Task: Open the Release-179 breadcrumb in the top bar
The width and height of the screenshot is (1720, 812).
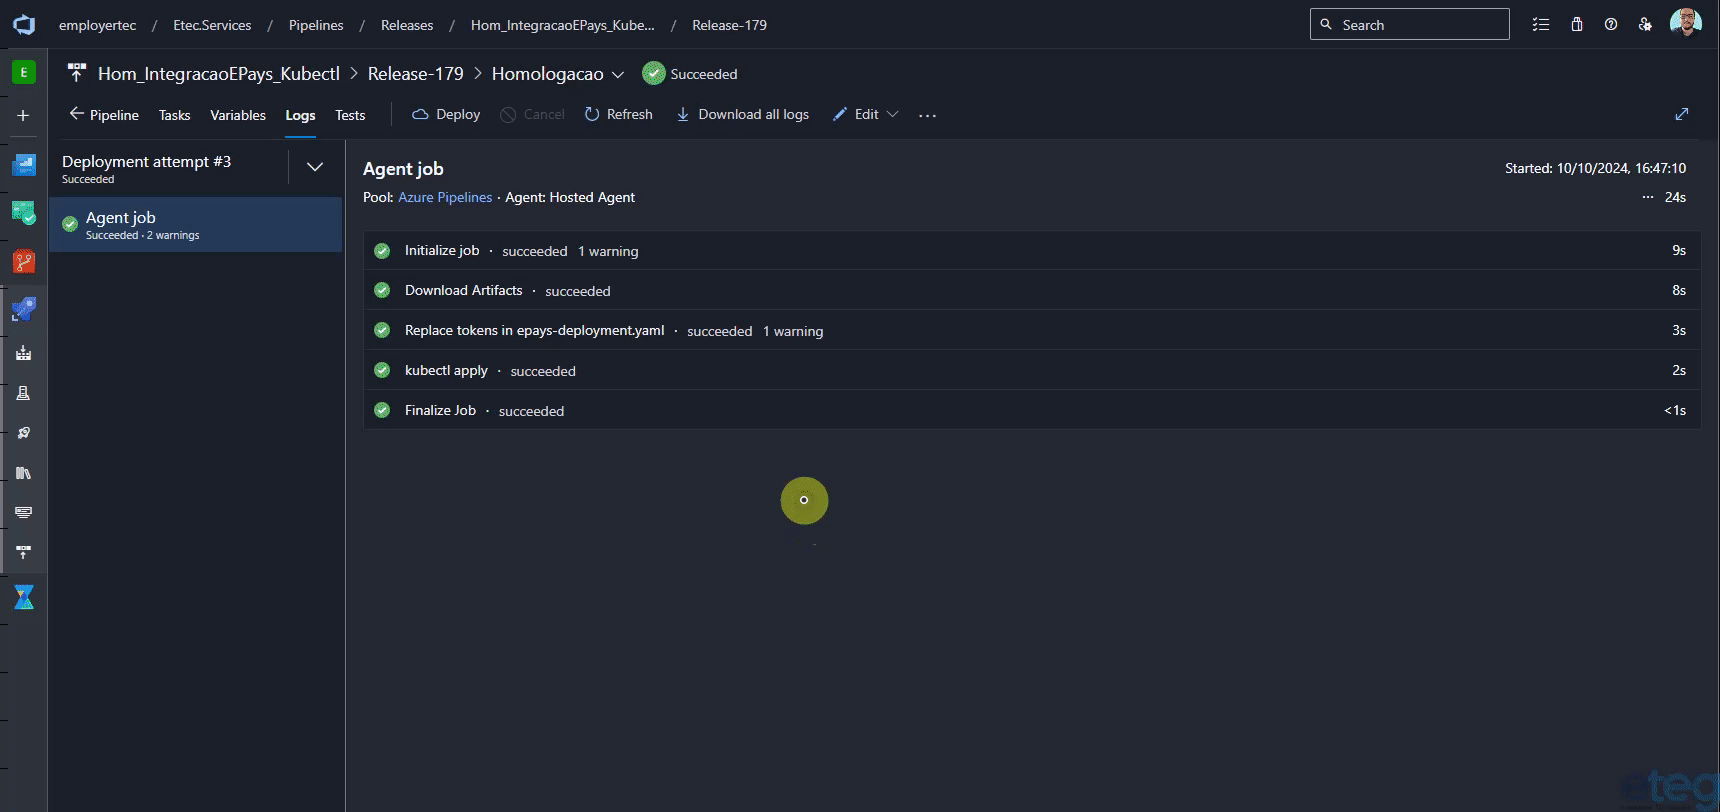Action: pos(729,25)
